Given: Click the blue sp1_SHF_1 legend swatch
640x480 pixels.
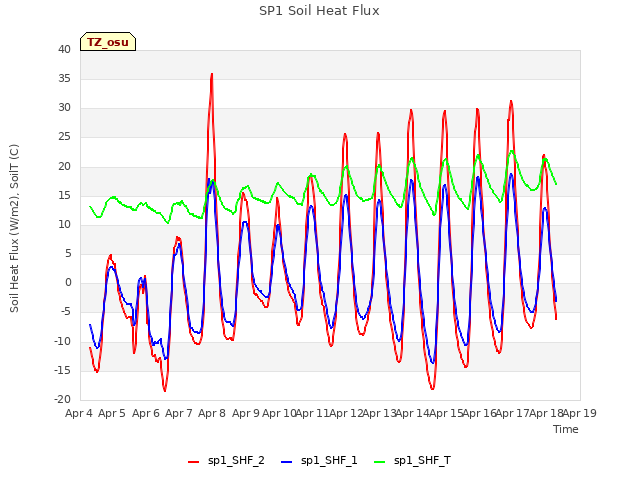Looking at the screenshot, I should [287, 462].
